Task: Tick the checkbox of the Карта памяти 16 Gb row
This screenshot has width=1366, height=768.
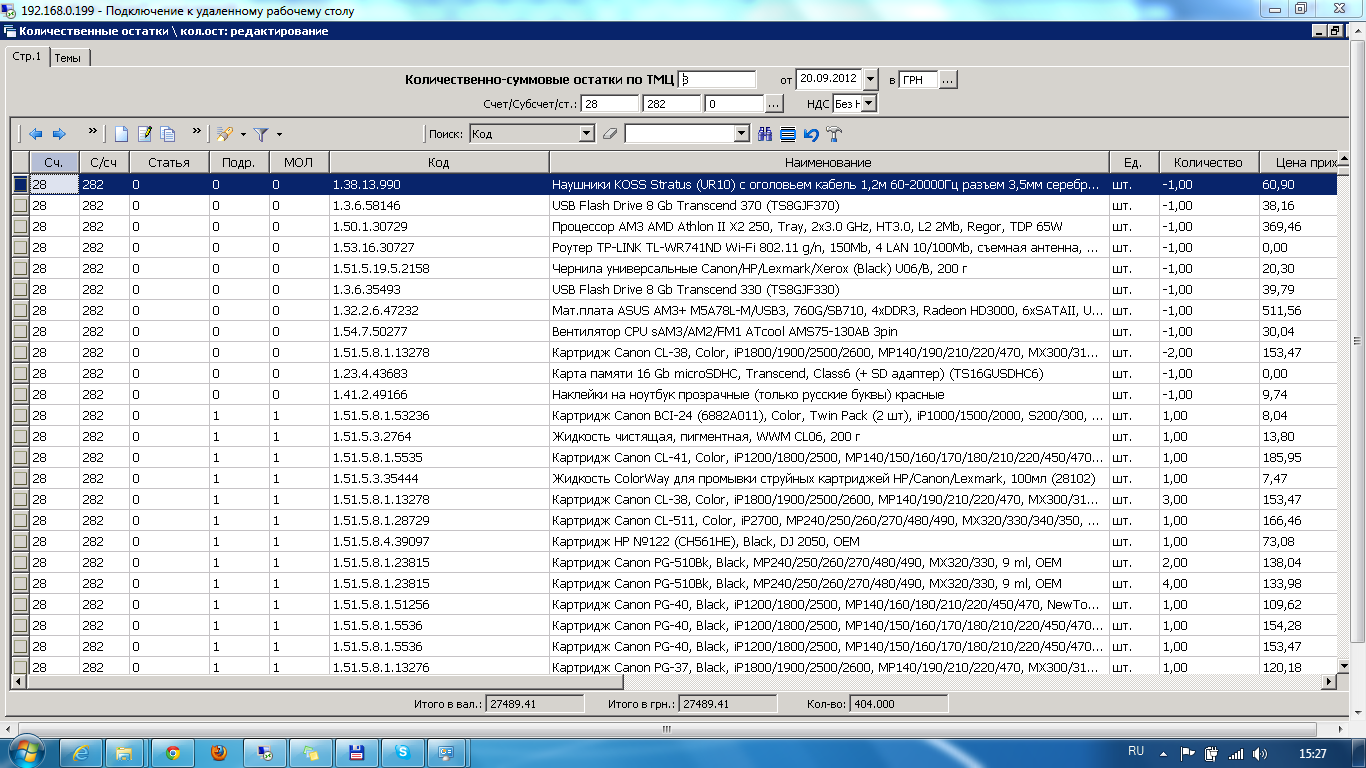Action: coord(20,373)
